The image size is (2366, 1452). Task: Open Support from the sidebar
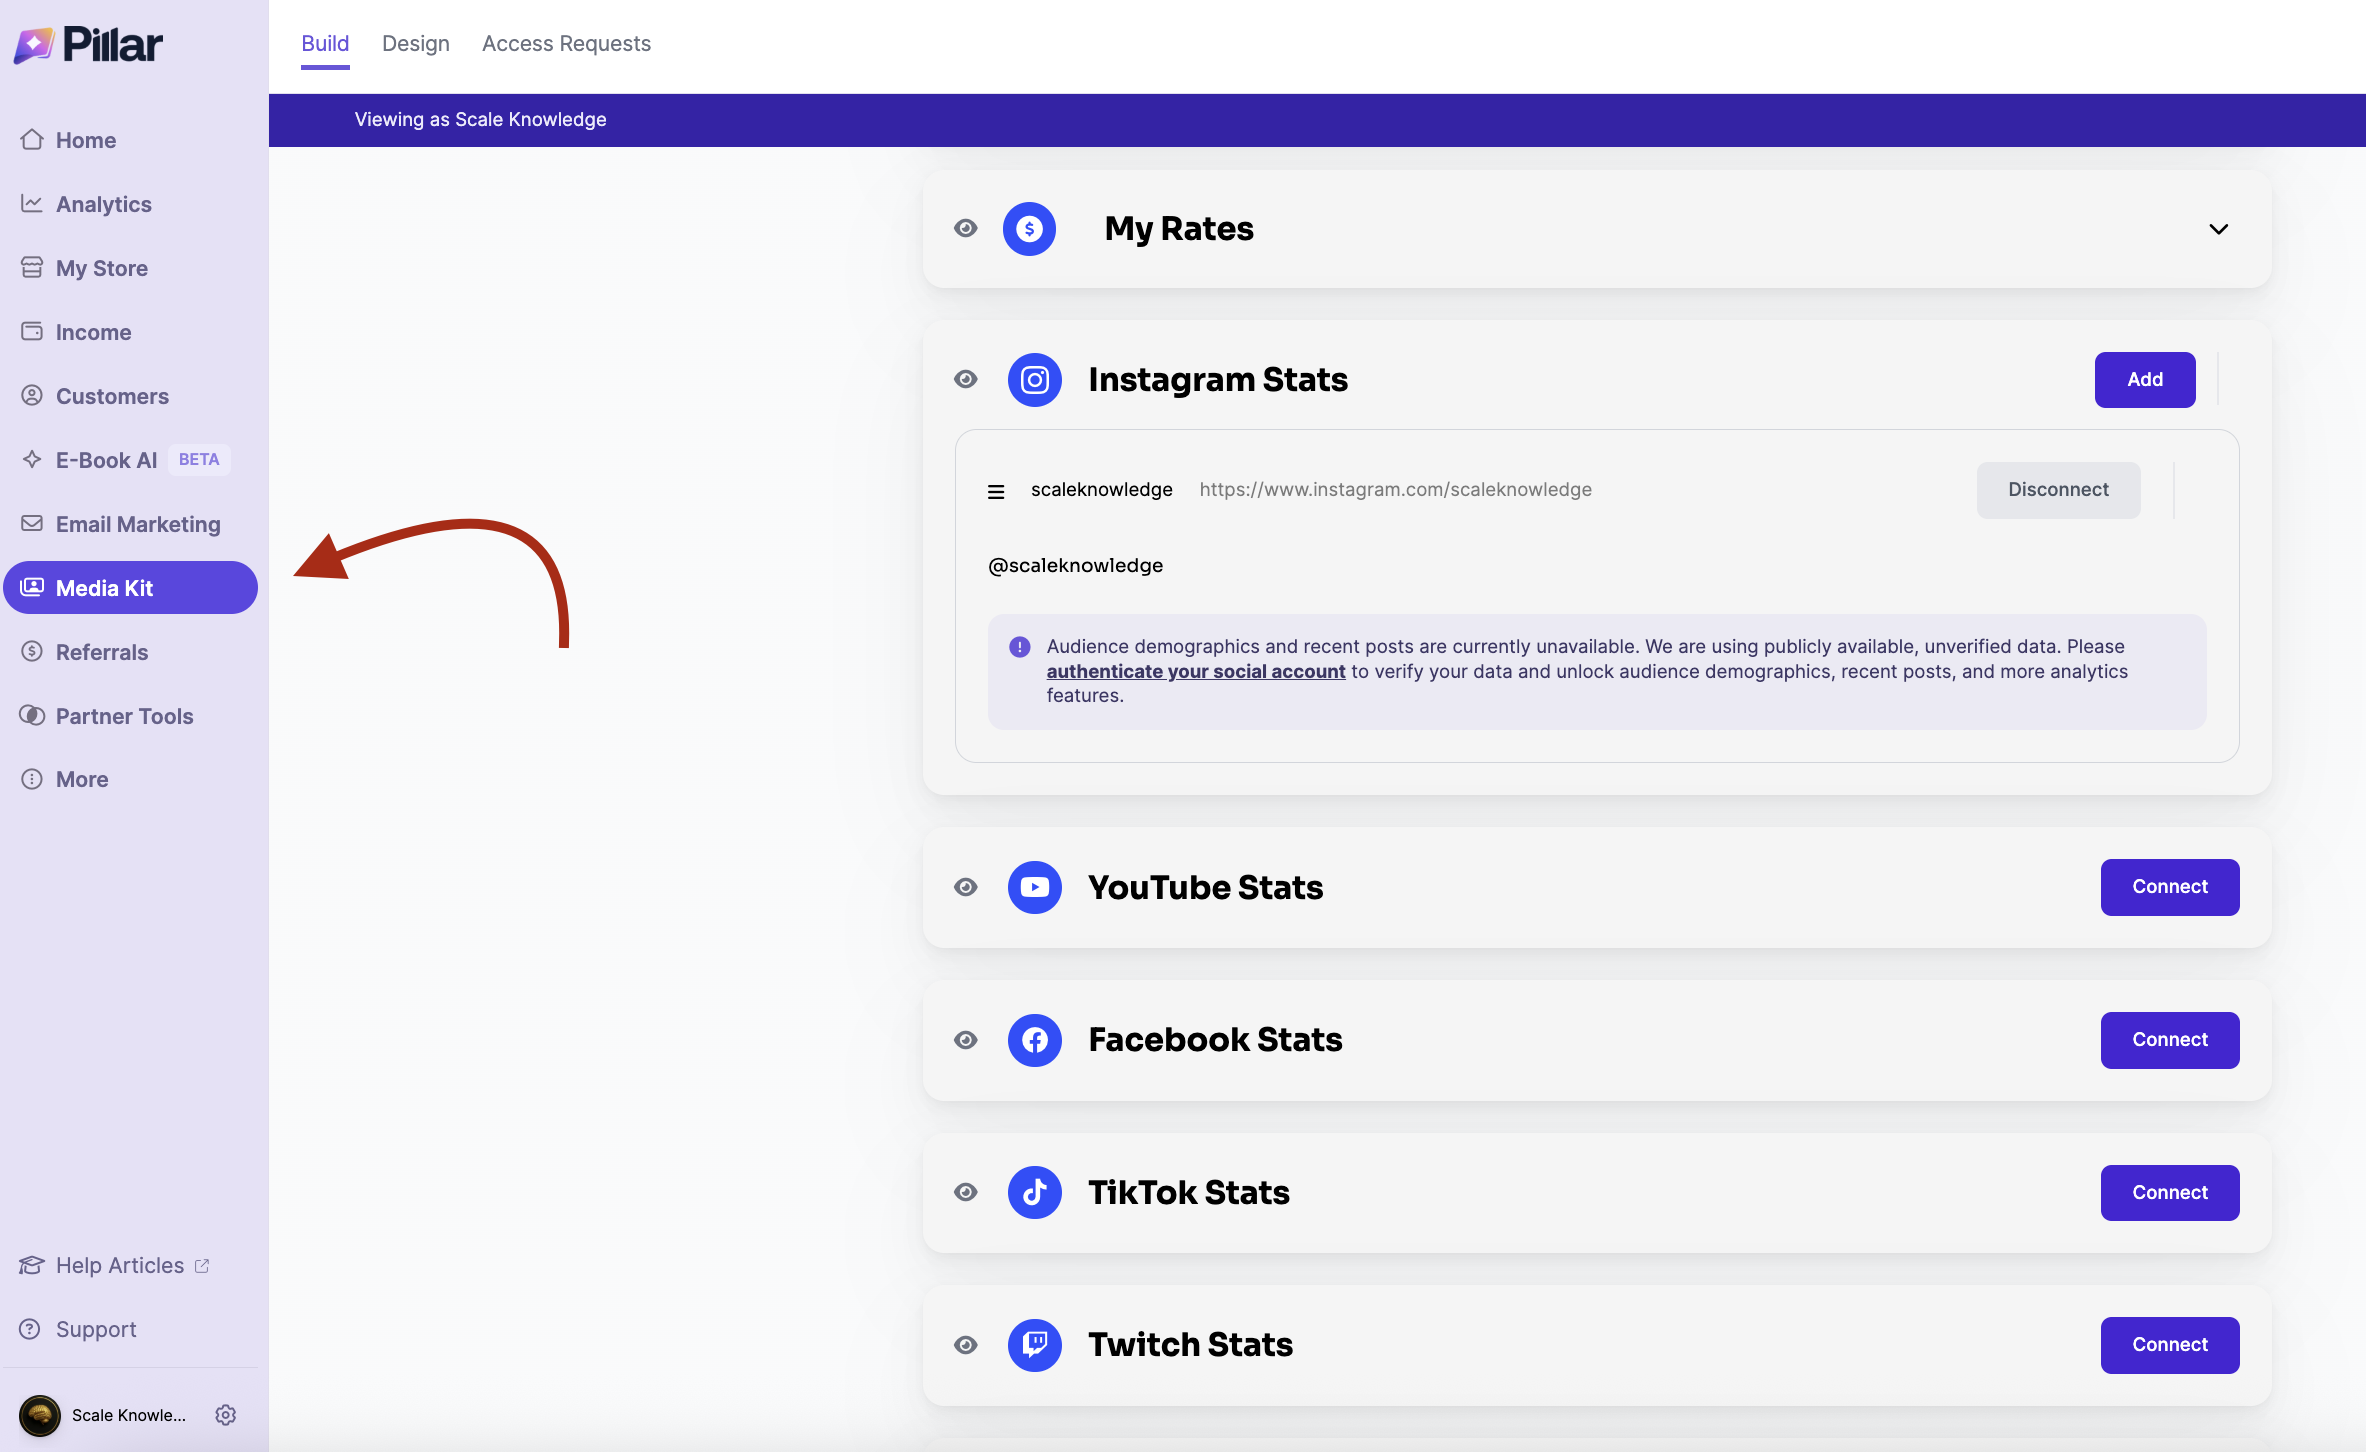pyautogui.click(x=78, y=1329)
